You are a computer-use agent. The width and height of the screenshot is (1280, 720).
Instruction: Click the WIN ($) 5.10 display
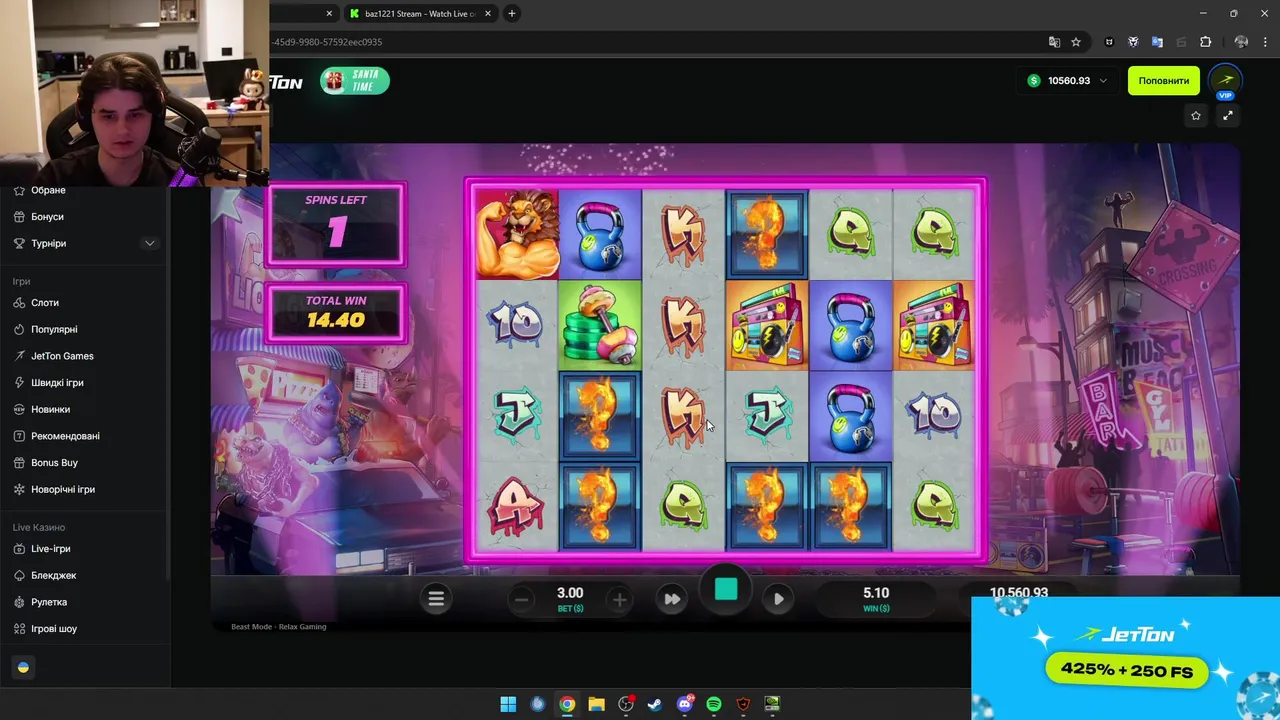[876, 599]
